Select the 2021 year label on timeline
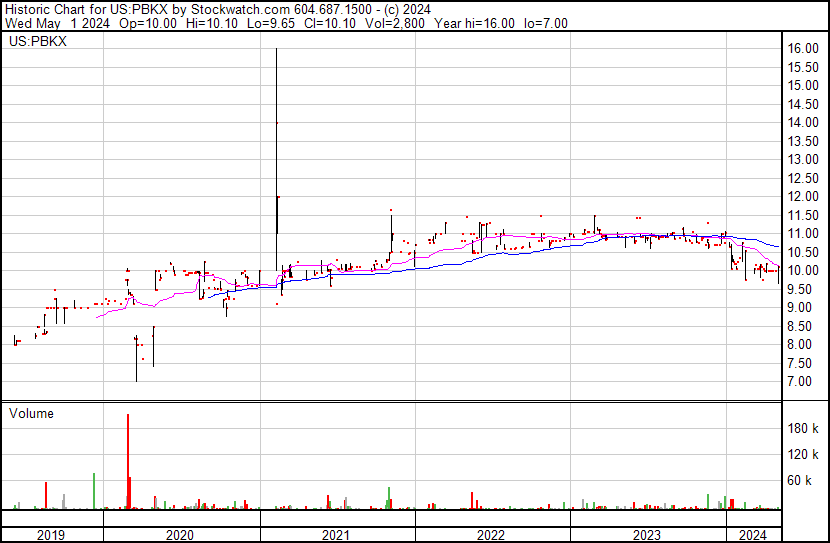Viewport: 830px width, 543px height. 336,535
